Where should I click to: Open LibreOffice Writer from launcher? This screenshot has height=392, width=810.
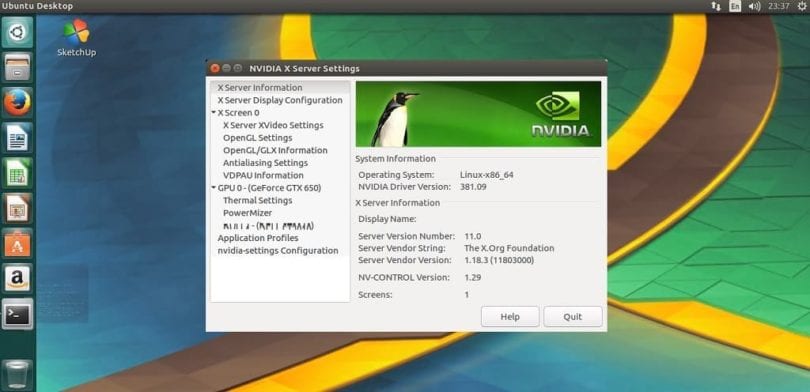pos(18,137)
